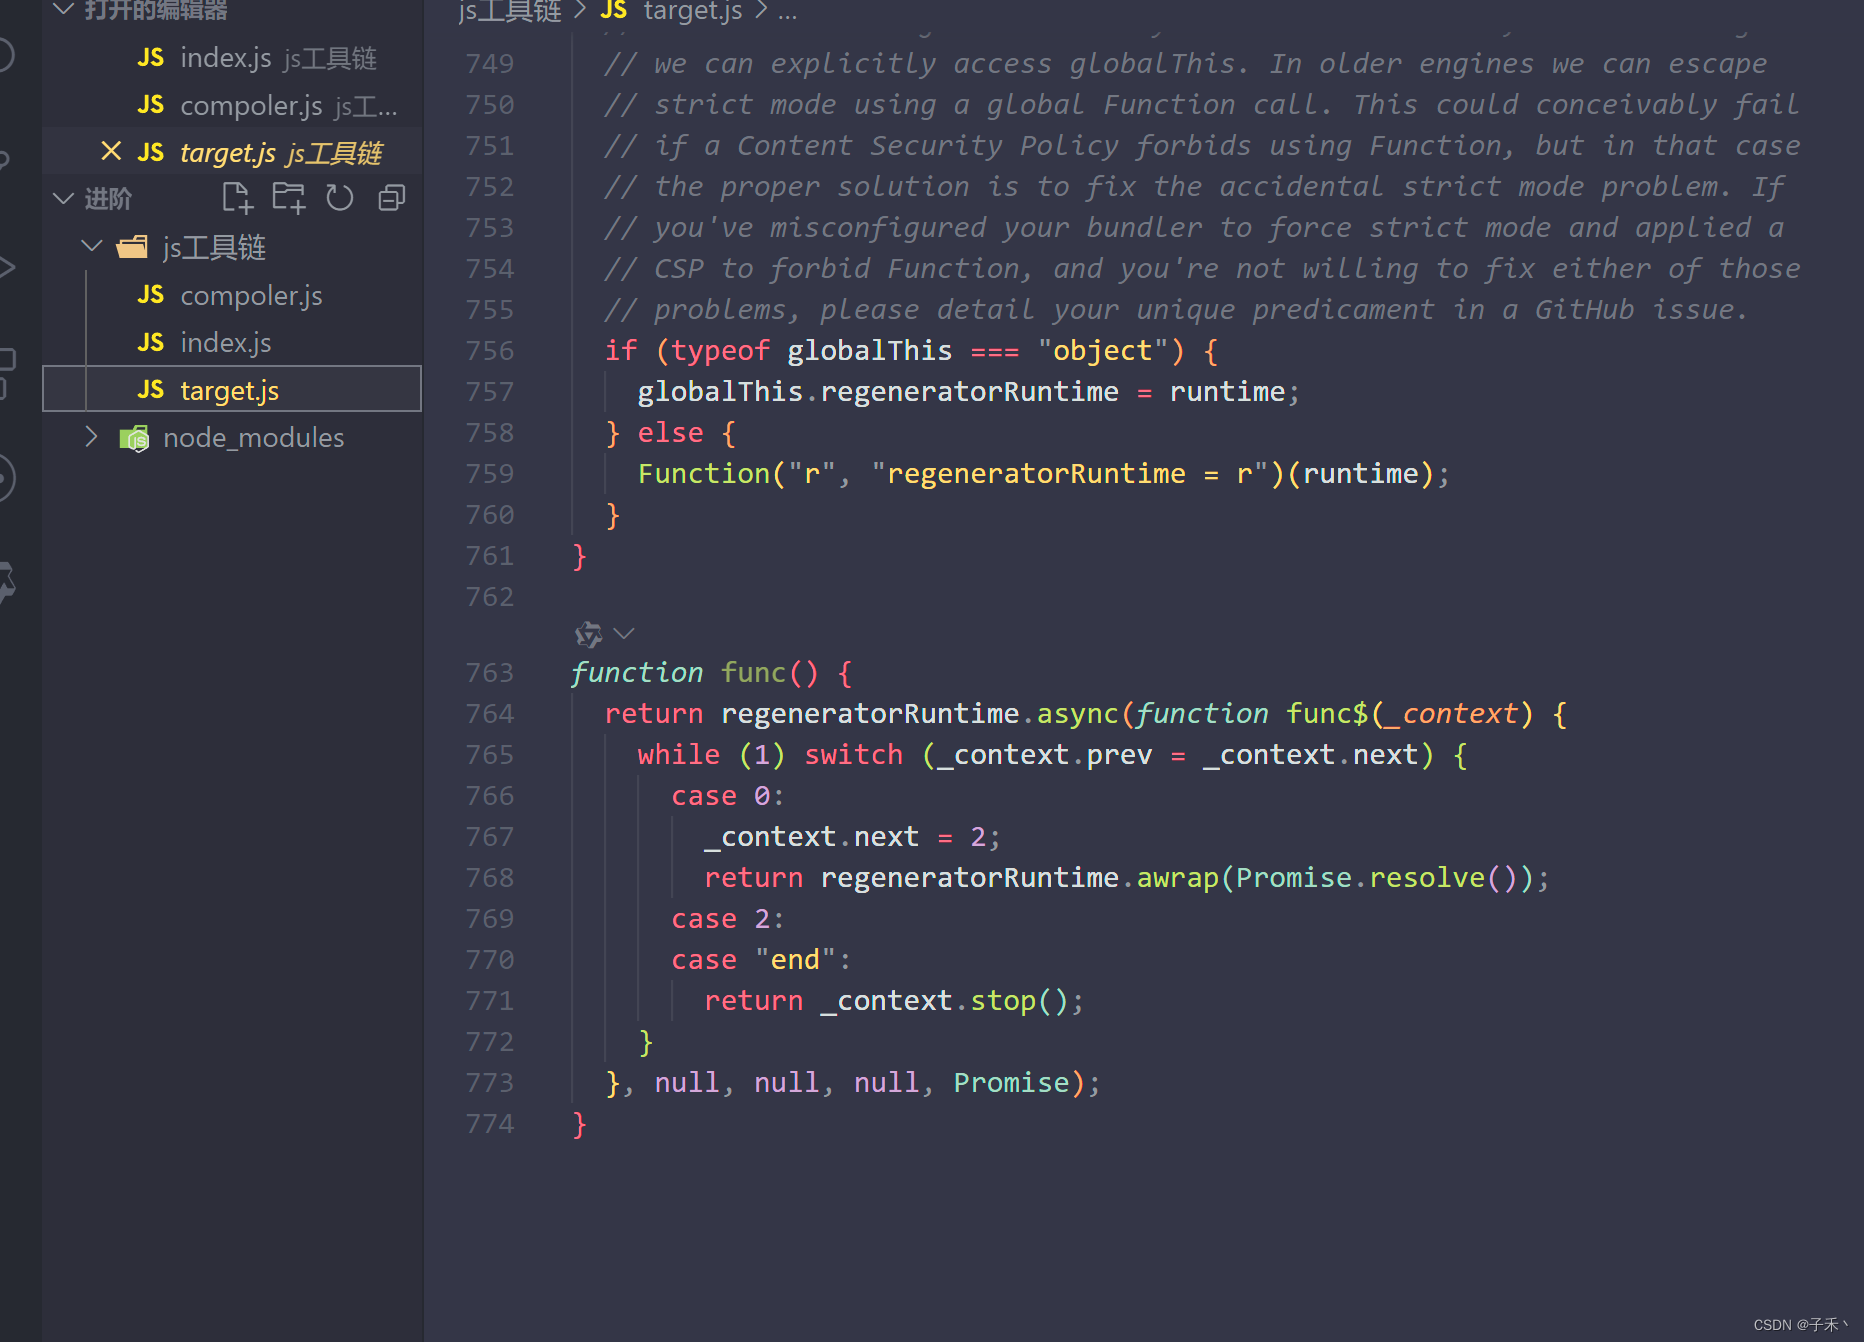Open index.js in the js工具链 folder tree
The image size is (1864, 1342).
tap(232, 342)
